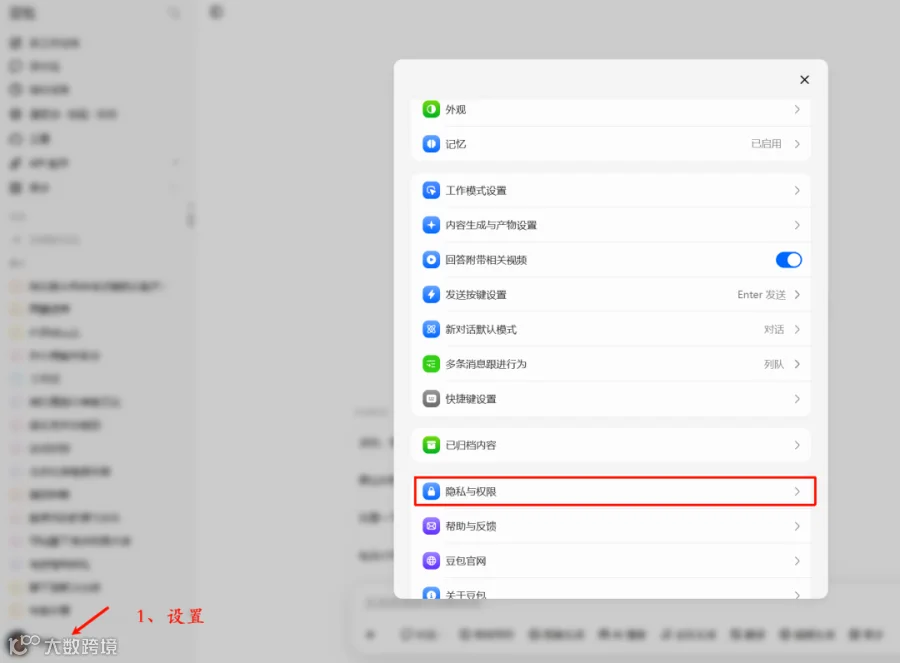Click the lightning icon for 发送按键设置

(x=431, y=294)
